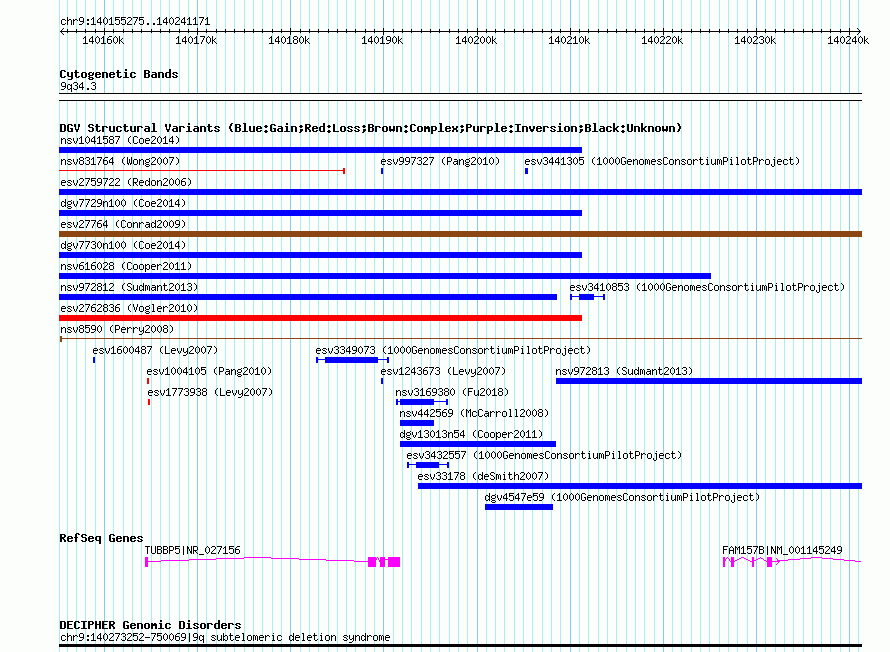Click the nsv616028 (Cooper2011) variant bar
890x652 pixels.
coord(385,276)
